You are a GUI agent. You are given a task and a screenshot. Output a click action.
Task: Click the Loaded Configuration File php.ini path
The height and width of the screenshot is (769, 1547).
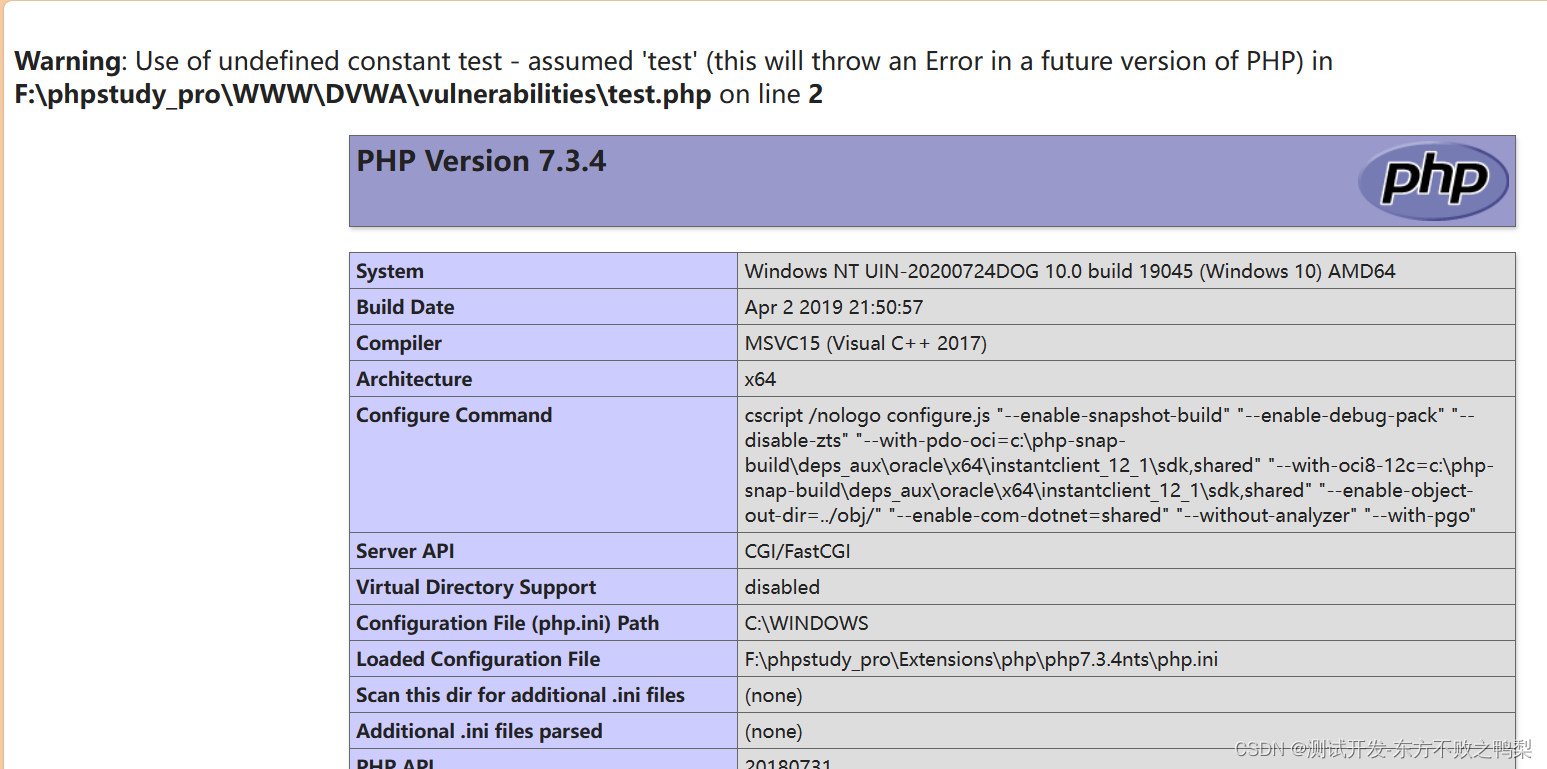tap(981, 659)
